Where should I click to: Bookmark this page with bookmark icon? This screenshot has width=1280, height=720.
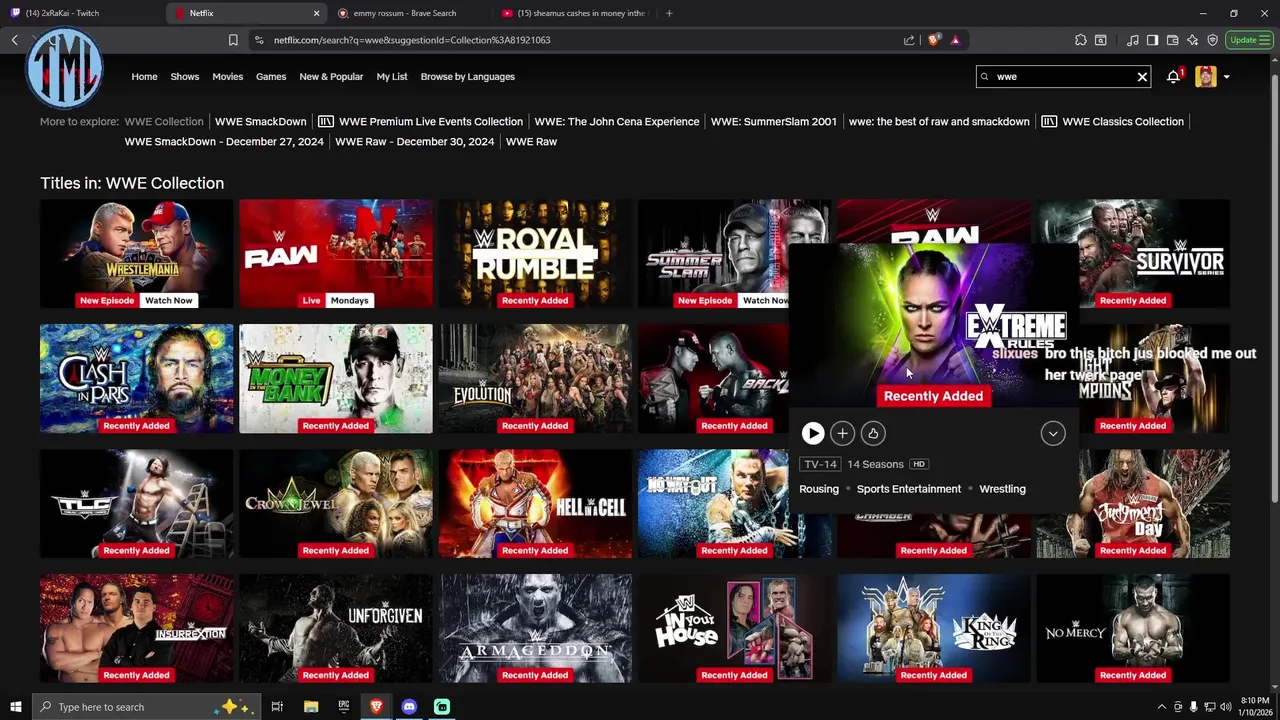tap(233, 40)
